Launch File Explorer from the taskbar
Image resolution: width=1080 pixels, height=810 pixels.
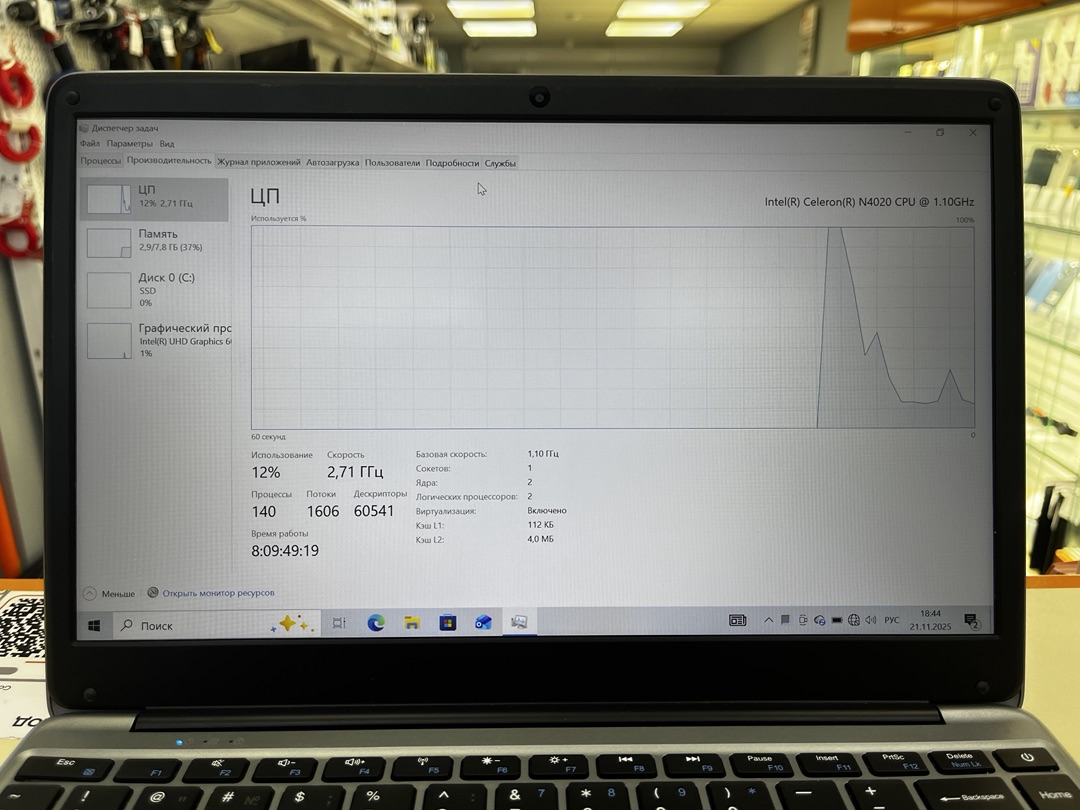click(x=412, y=623)
